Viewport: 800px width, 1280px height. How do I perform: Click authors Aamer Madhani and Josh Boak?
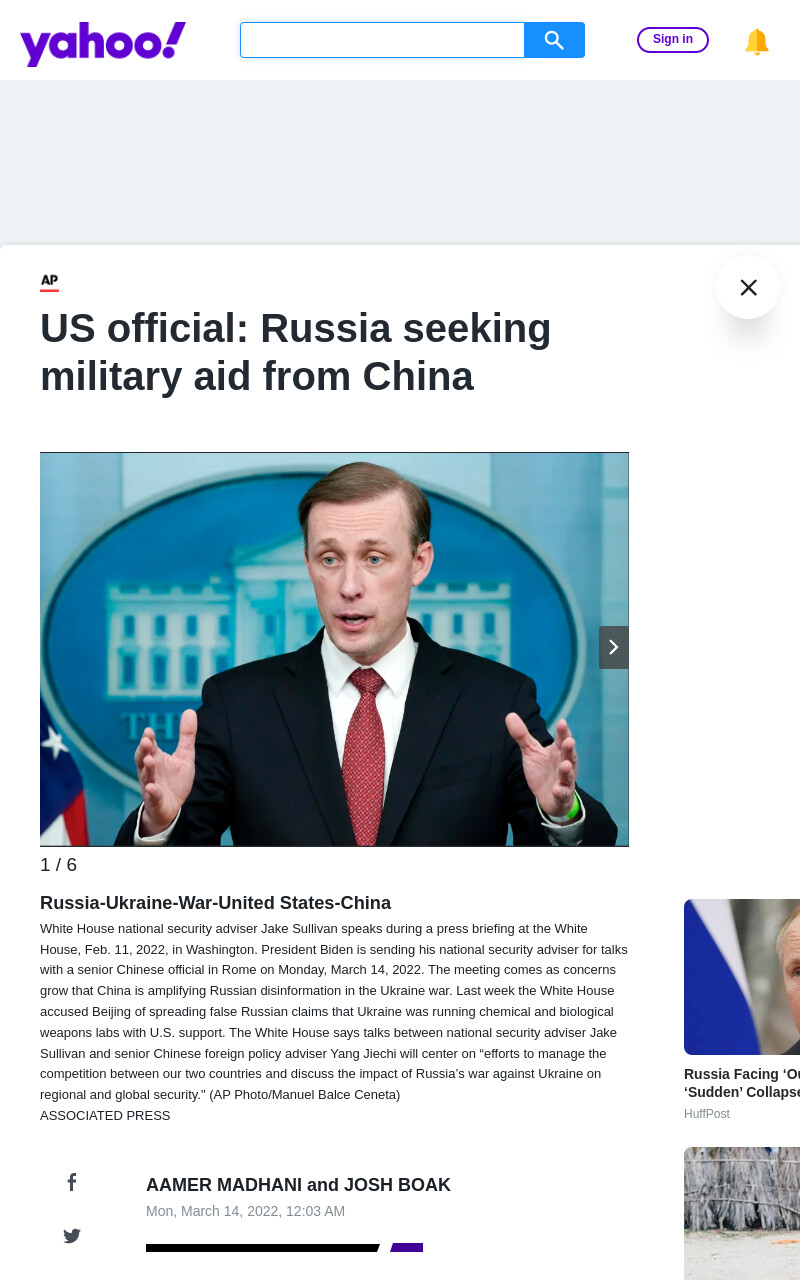(x=298, y=1185)
